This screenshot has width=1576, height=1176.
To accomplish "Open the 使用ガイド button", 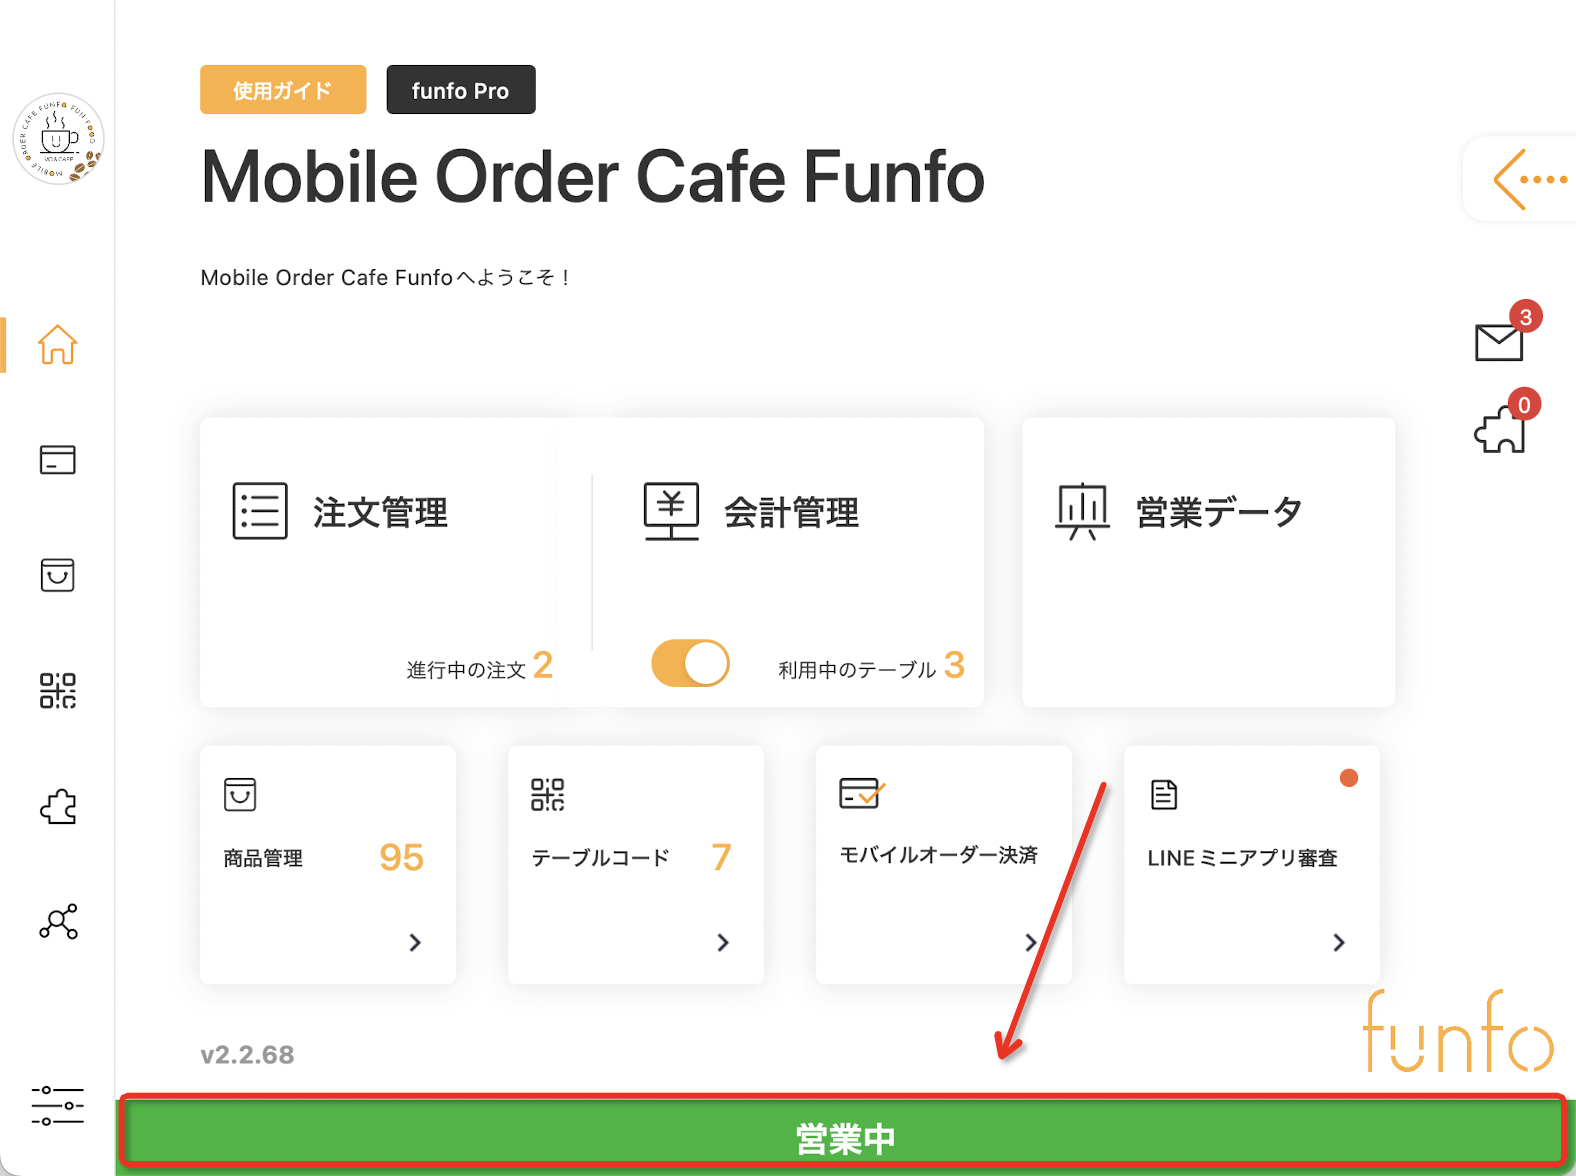I will (x=283, y=90).
